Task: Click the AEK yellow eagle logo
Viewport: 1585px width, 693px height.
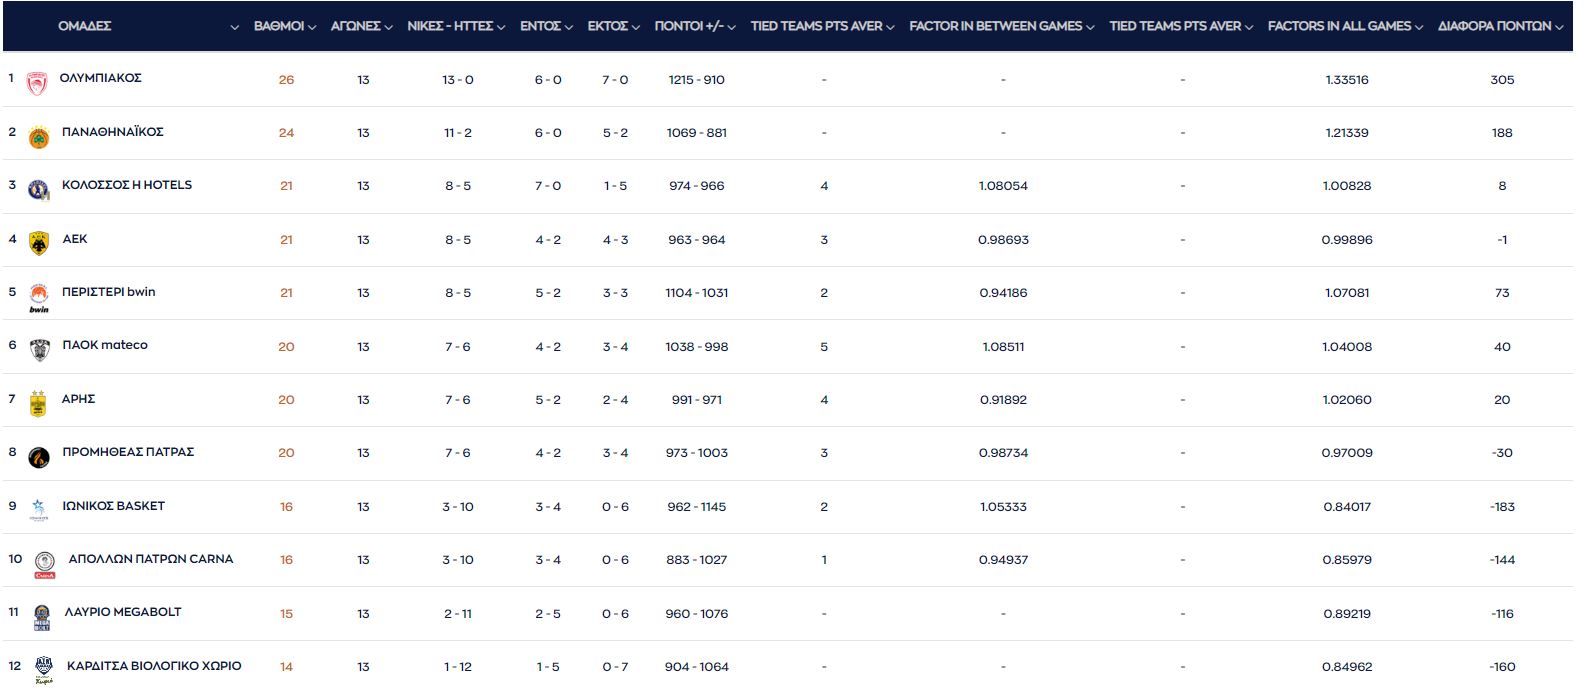Action: point(39,244)
